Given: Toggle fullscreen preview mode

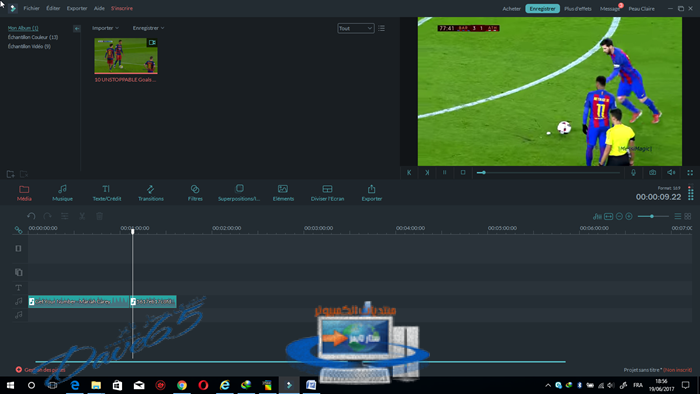Looking at the screenshot, I should coord(690,172).
